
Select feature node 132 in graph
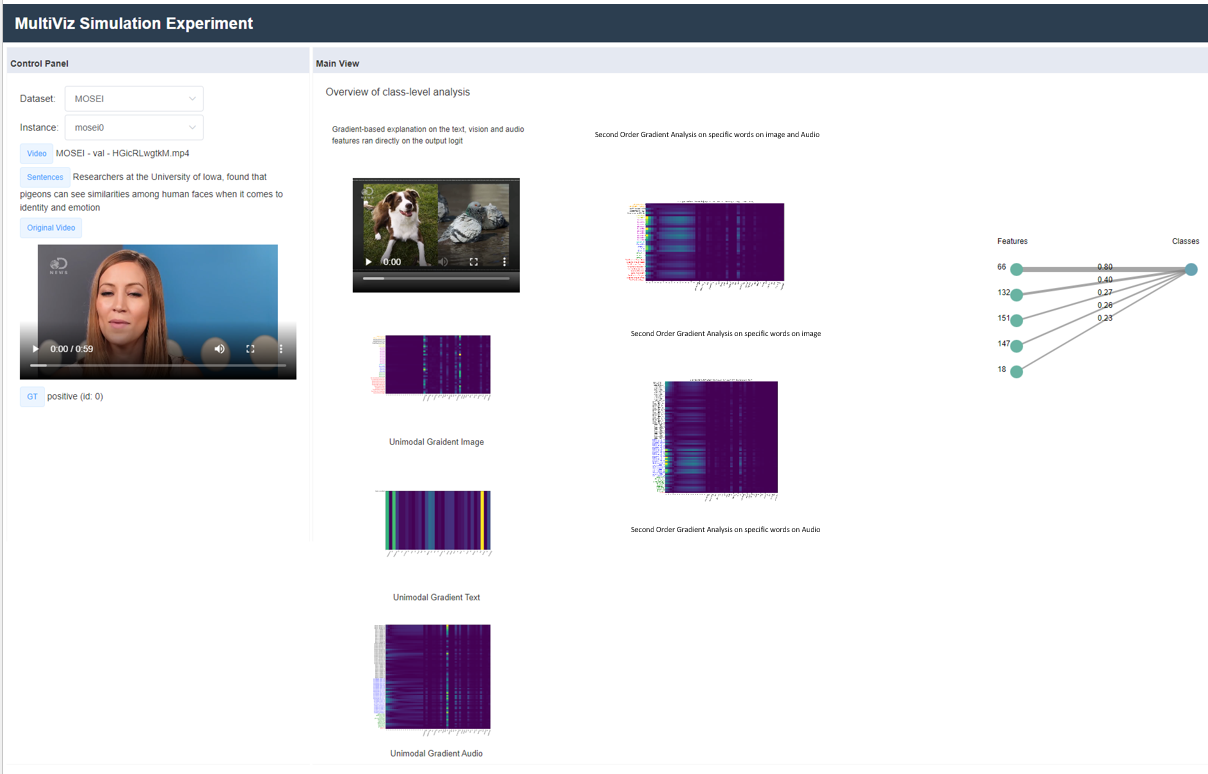click(x=1016, y=295)
